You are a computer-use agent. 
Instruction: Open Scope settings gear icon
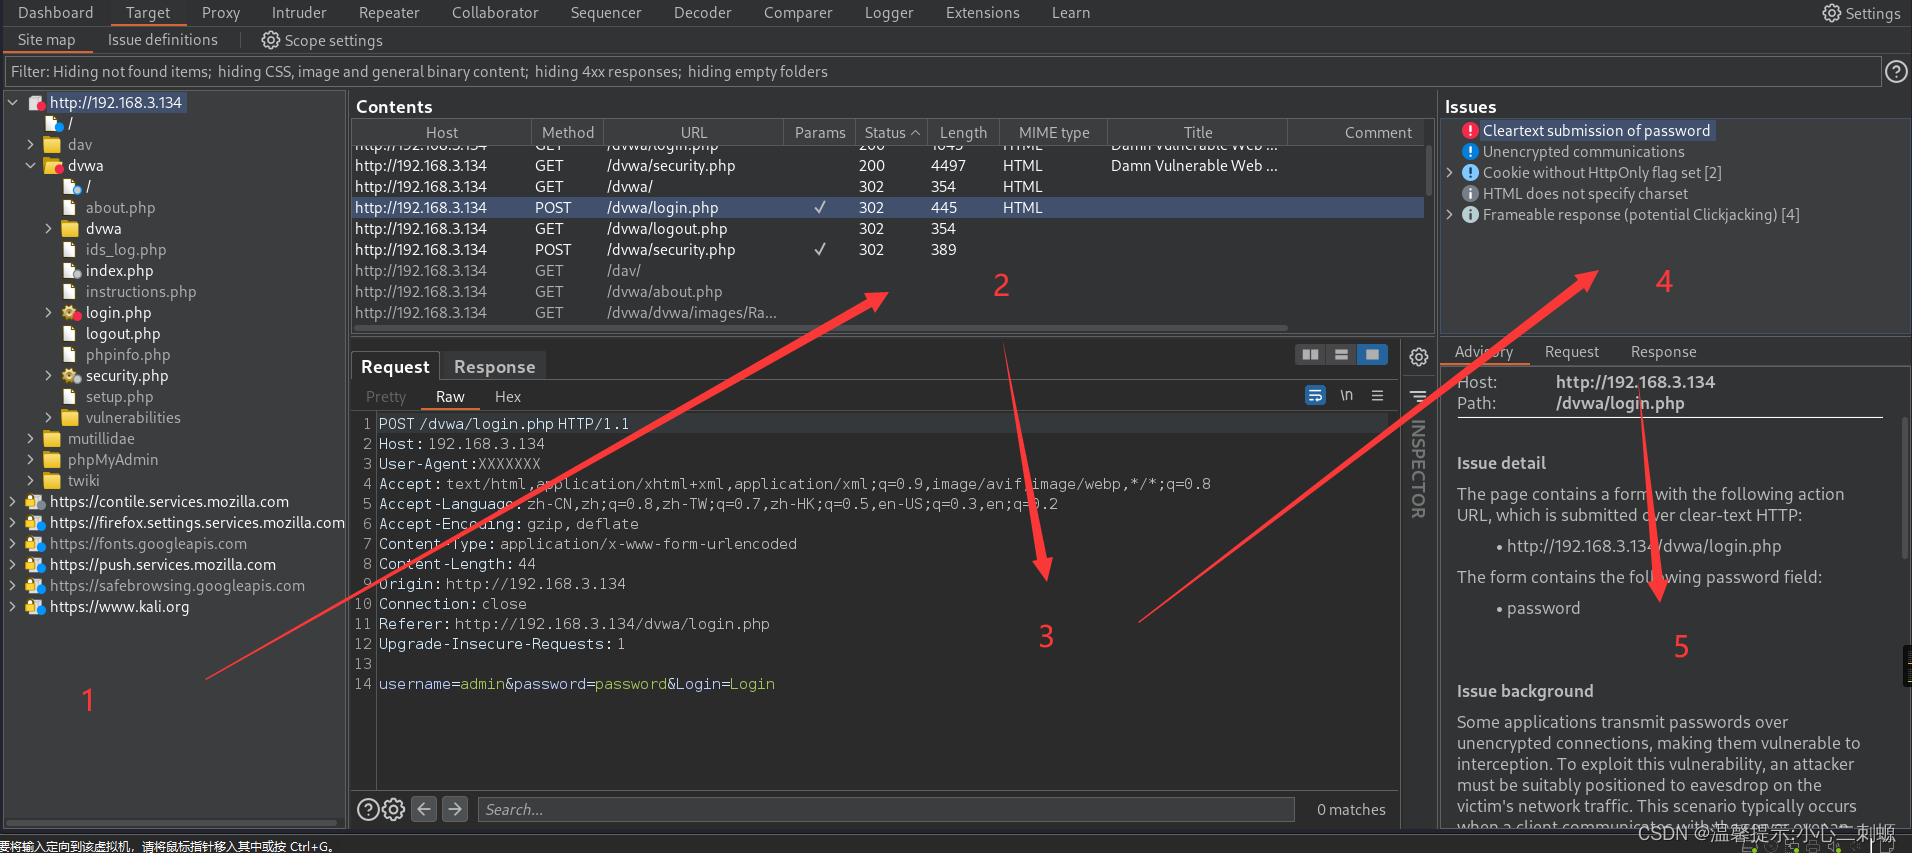pyautogui.click(x=271, y=40)
